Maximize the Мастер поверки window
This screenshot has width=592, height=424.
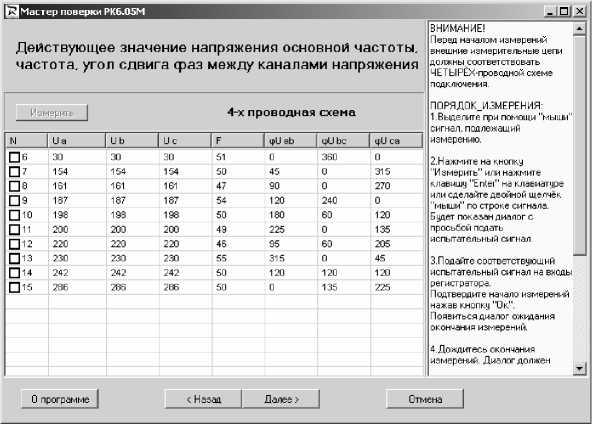click(x=564, y=11)
